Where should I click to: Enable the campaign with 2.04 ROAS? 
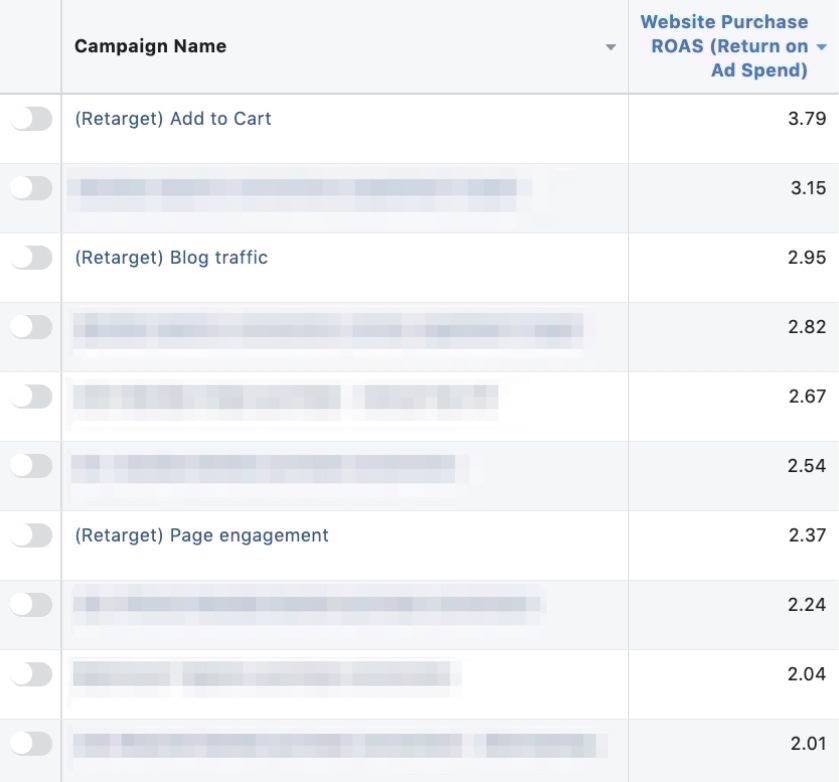click(x=31, y=675)
